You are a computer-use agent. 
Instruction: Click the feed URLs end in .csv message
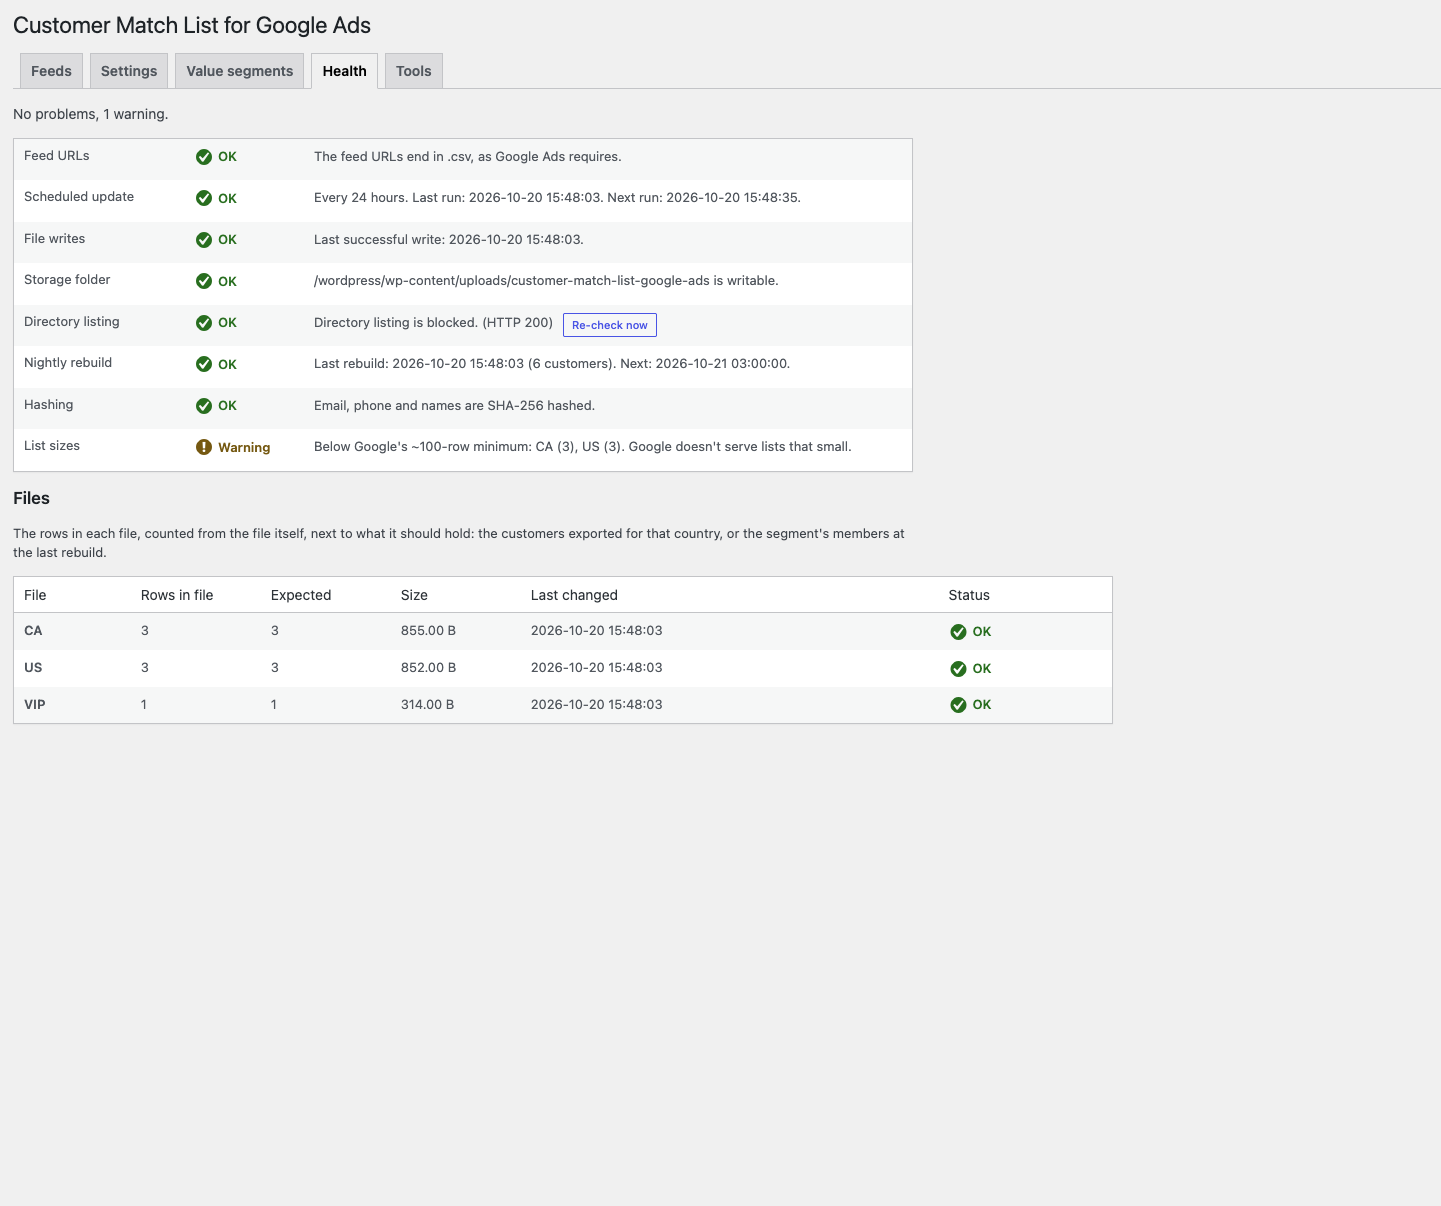(468, 157)
